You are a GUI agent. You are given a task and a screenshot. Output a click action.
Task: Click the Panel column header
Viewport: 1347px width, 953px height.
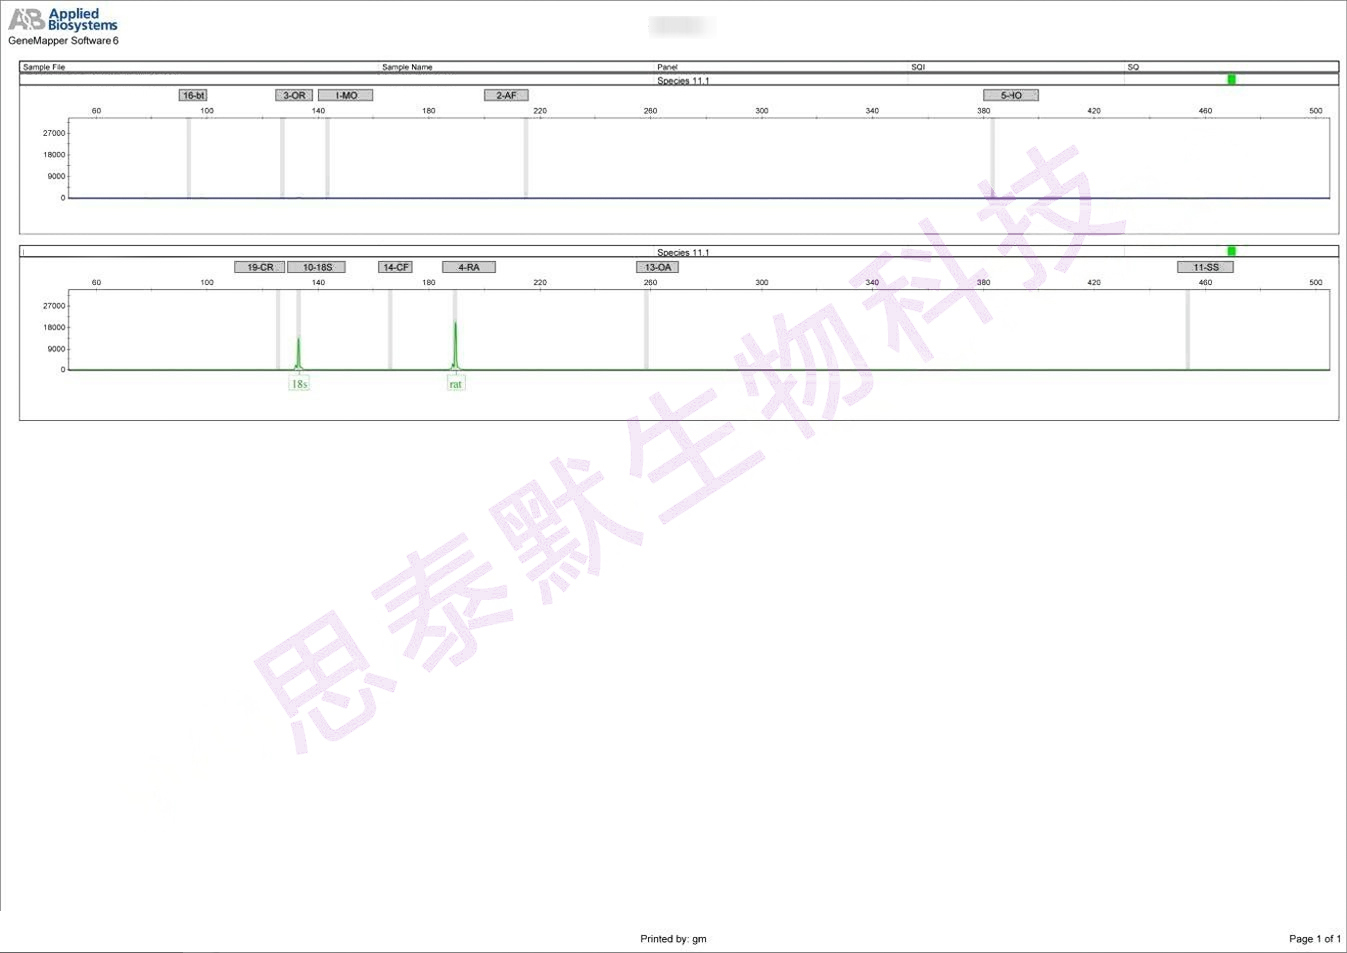pos(667,67)
